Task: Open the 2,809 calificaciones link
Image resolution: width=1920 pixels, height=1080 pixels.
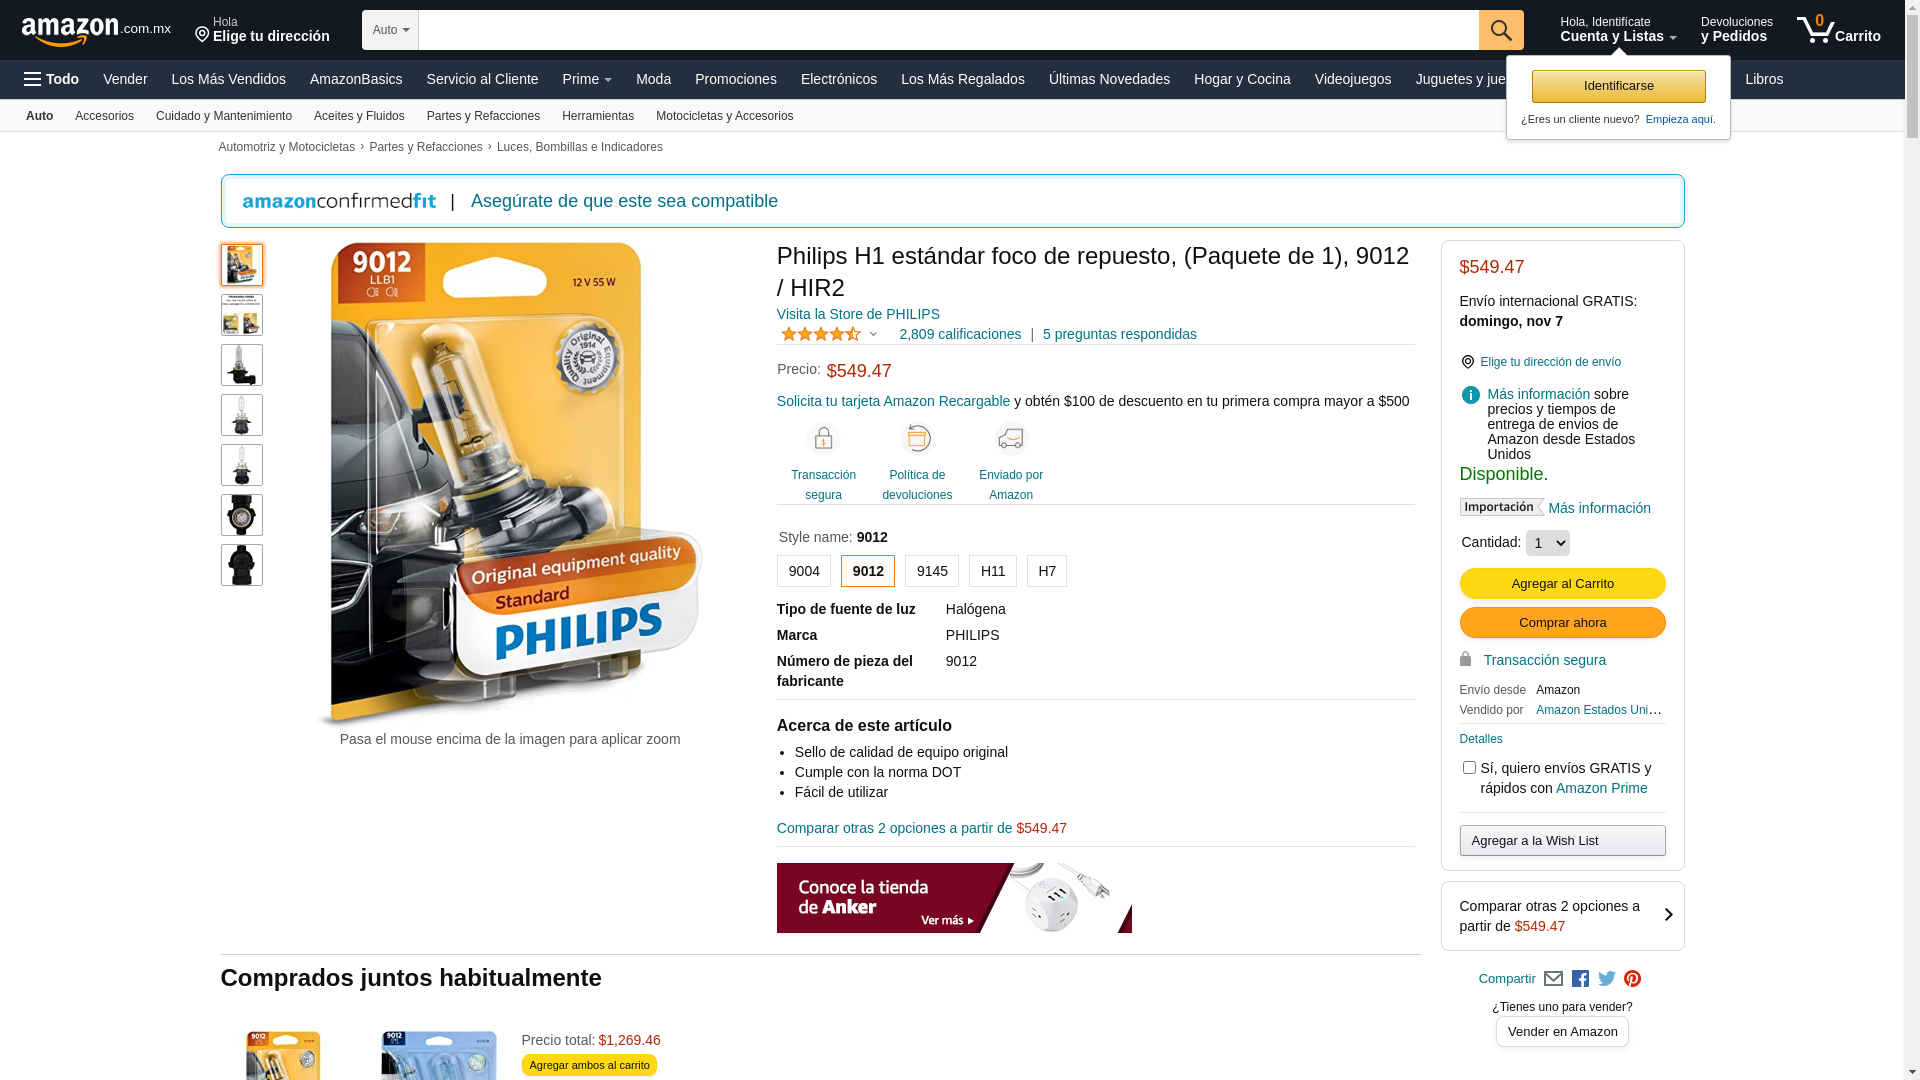Action: (x=960, y=334)
